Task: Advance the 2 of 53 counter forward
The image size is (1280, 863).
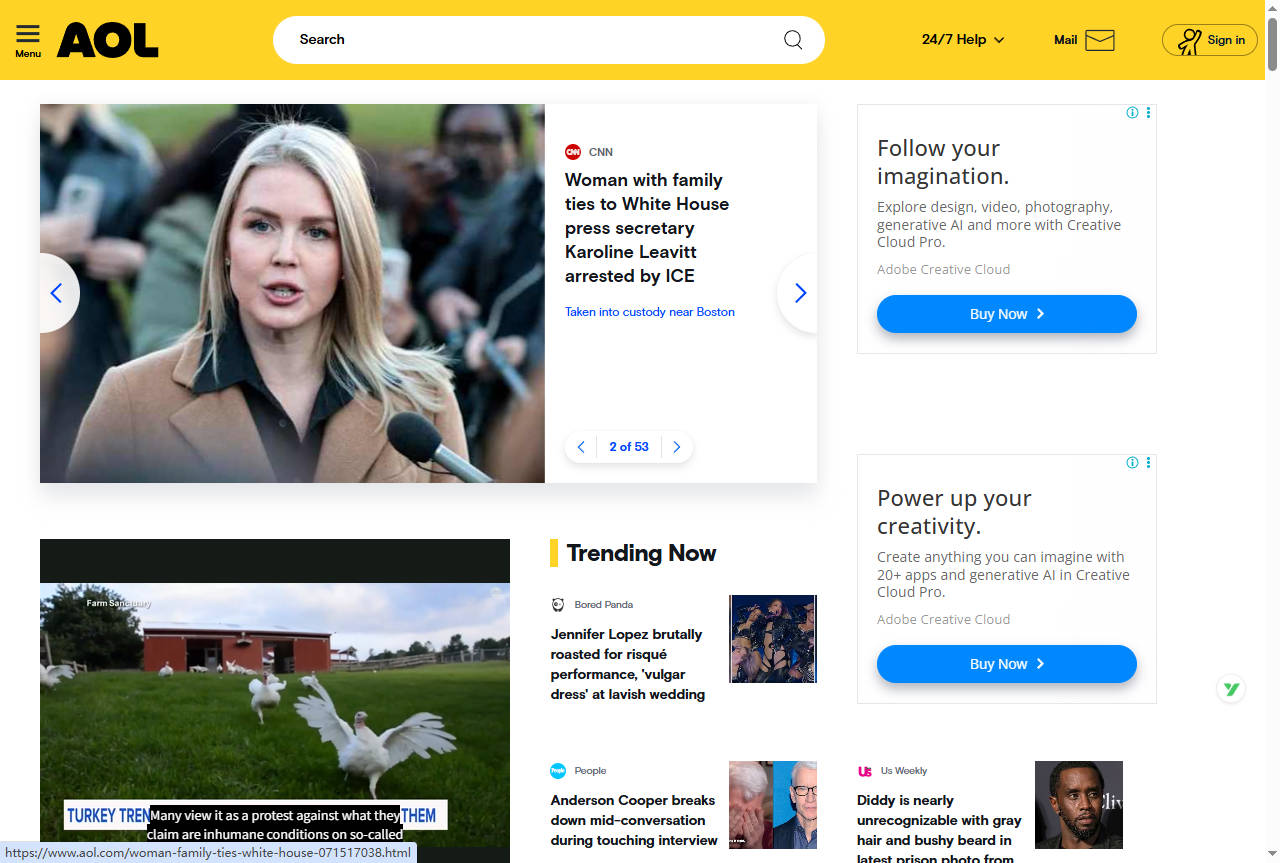Action: pos(676,447)
